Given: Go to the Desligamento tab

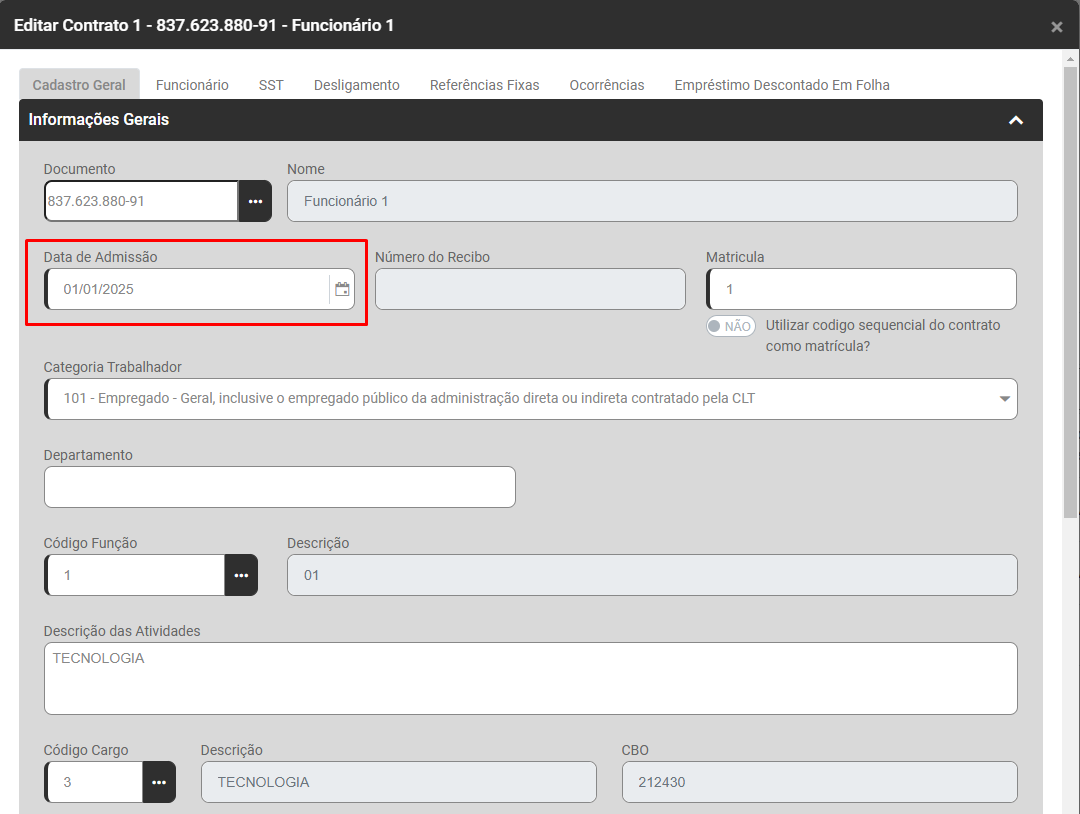Looking at the screenshot, I should [356, 85].
